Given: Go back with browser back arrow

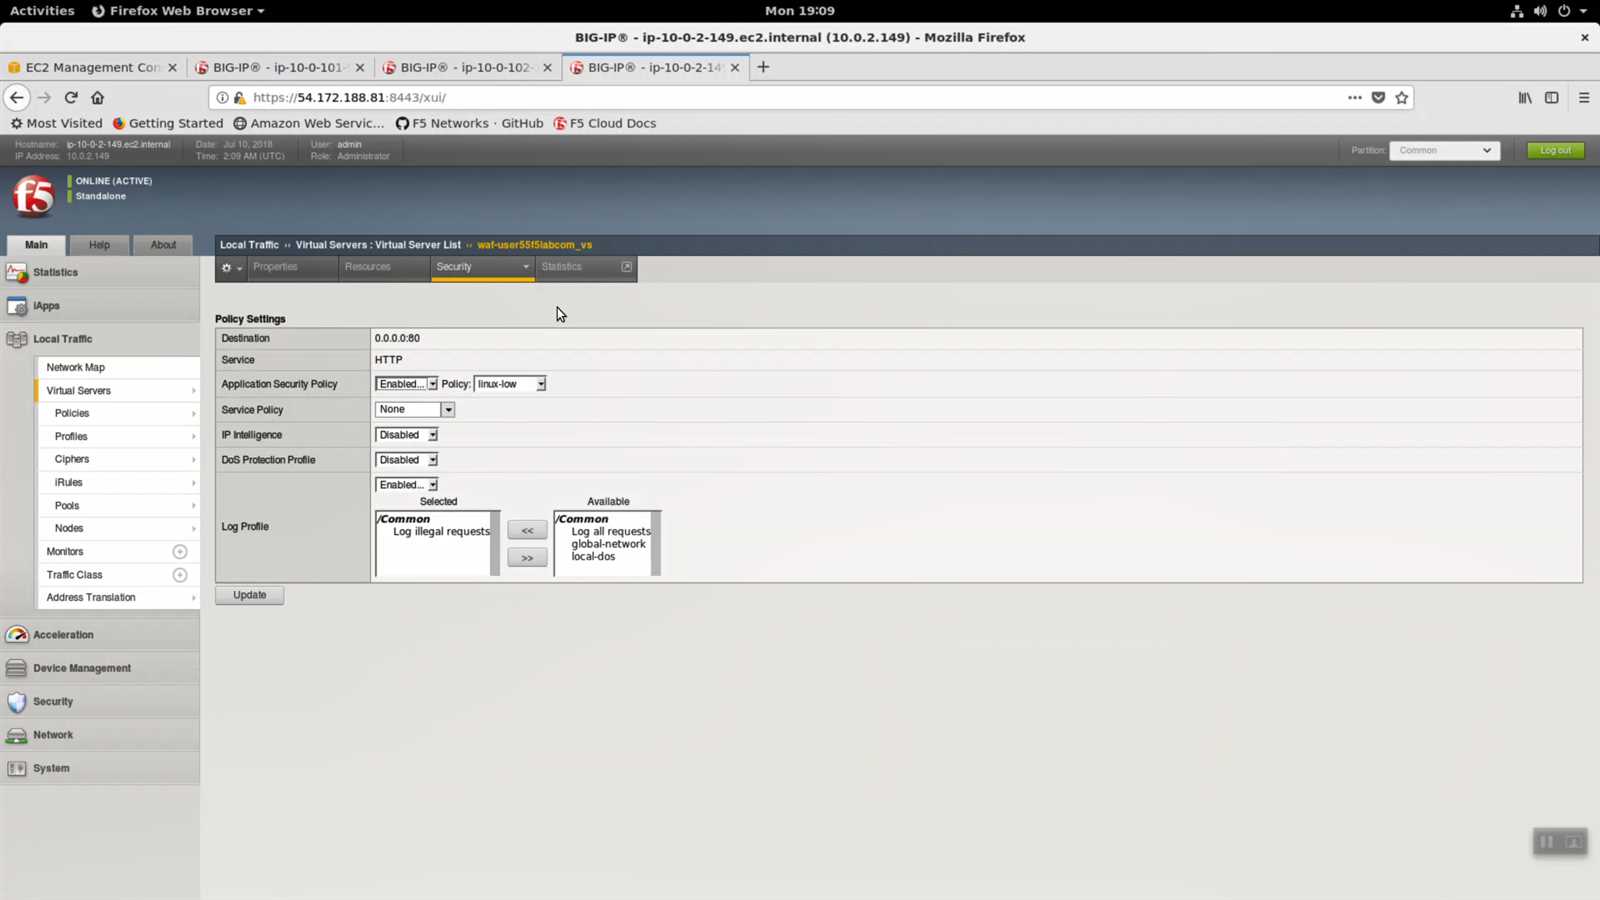Looking at the screenshot, I should tap(17, 97).
